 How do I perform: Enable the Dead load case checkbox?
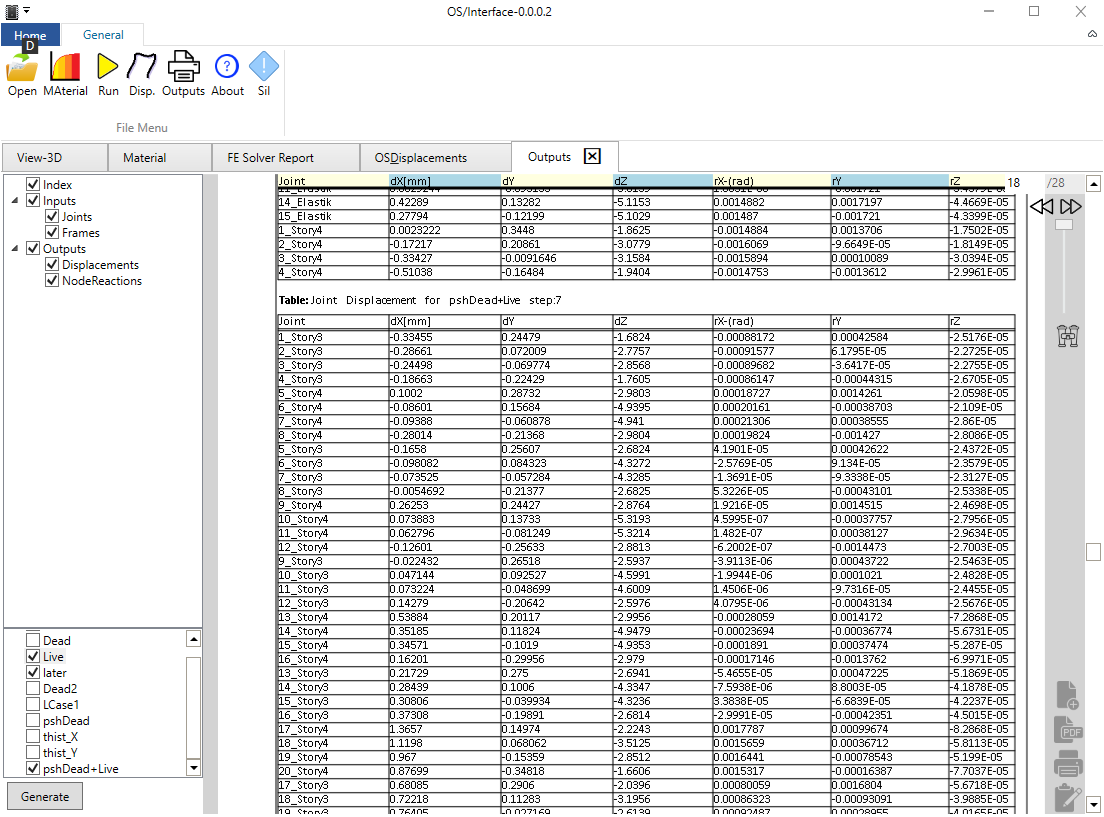(32, 640)
